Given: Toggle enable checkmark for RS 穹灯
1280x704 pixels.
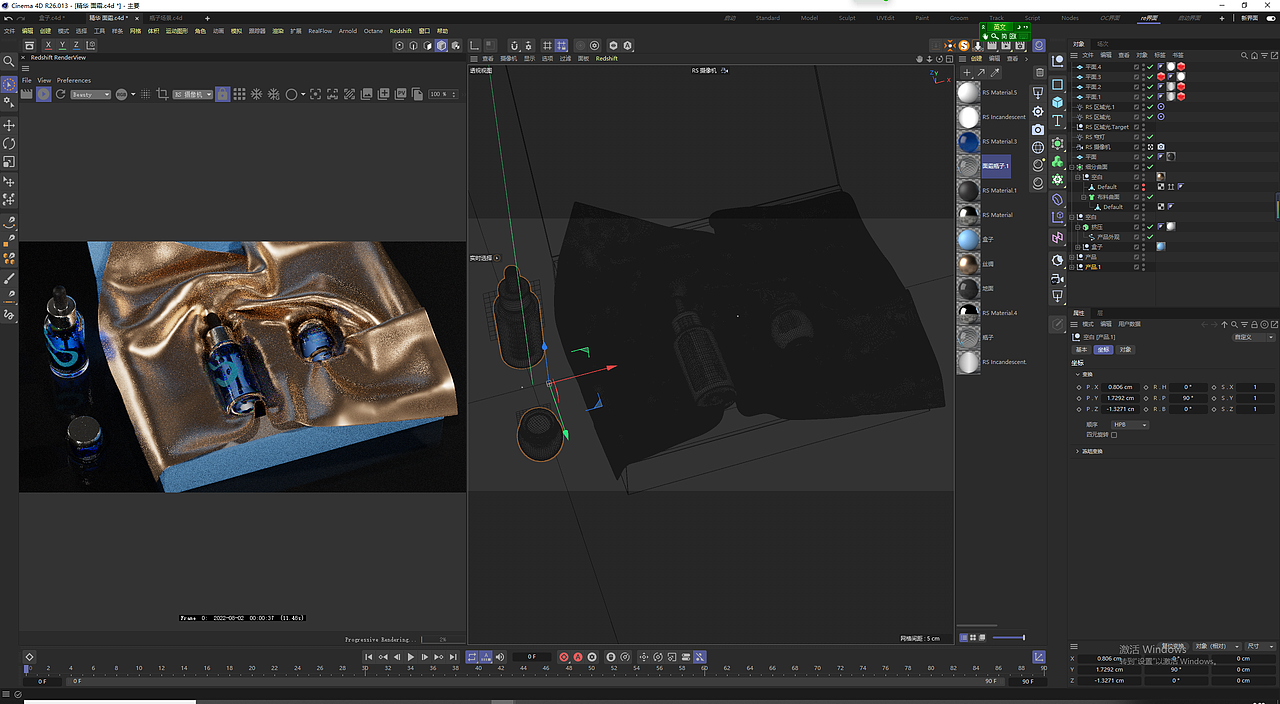Looking at the screenshot, I should click(1150, 137).
